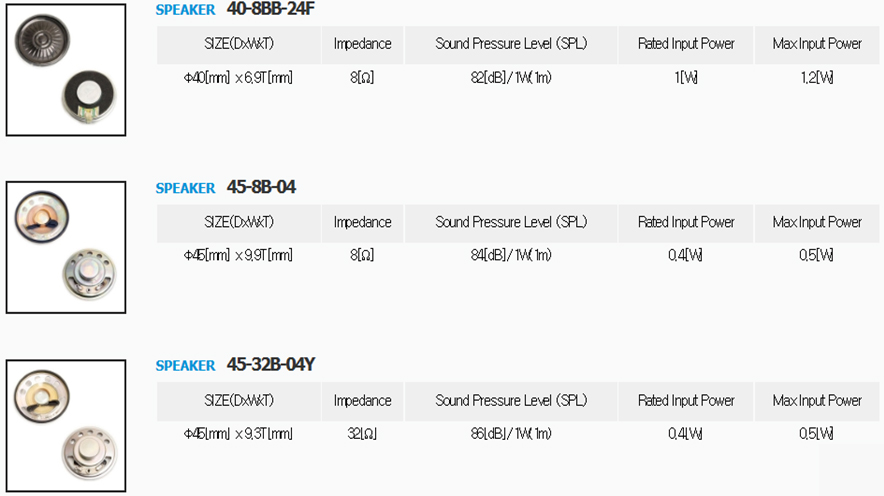Select the 1.2[W] max input power value
Screen dimensions: 884x496
[817, 77]
